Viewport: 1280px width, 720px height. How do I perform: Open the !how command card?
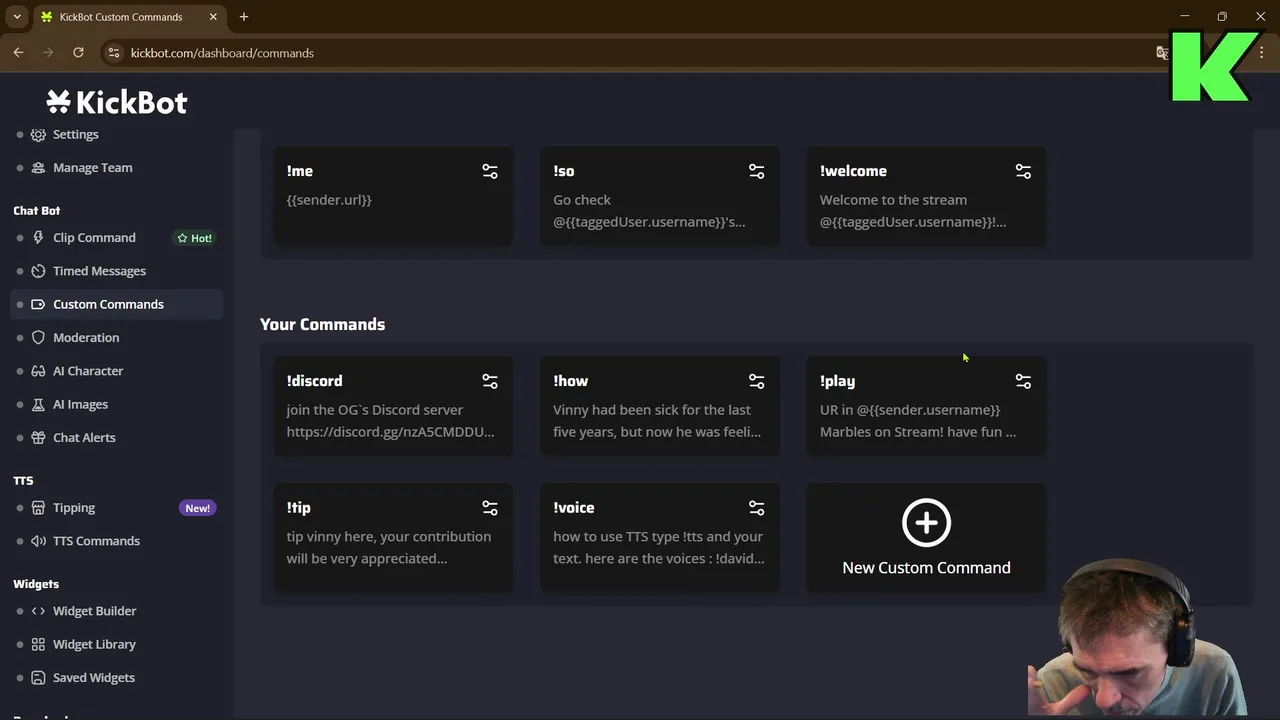click(660, 407)
